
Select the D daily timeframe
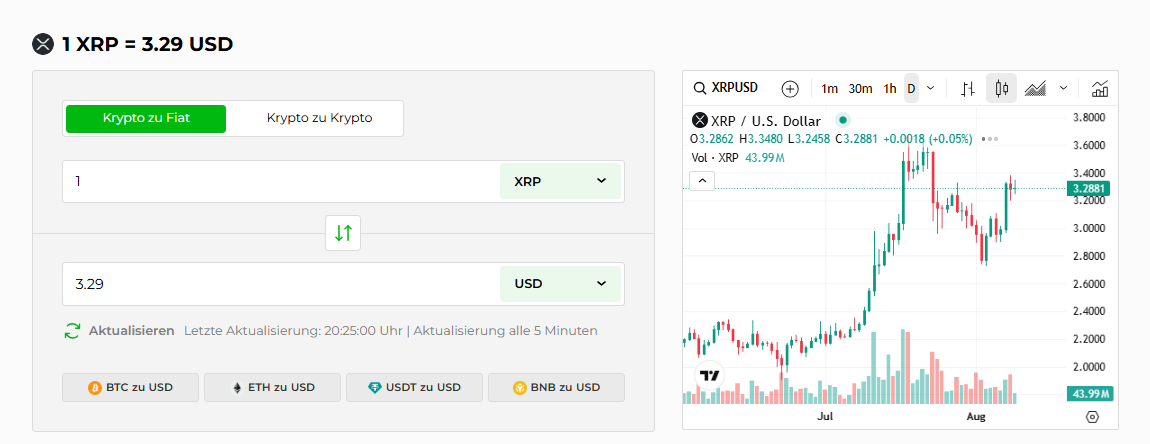point(911,89)
